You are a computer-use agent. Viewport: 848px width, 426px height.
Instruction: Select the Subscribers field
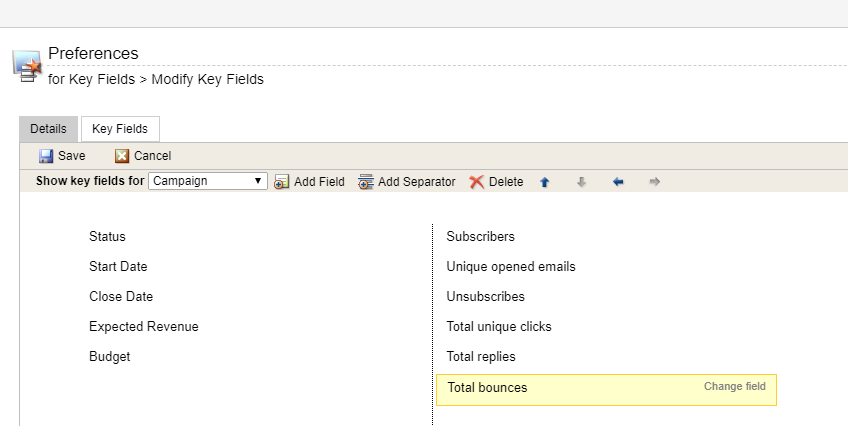tap(480, 237)
